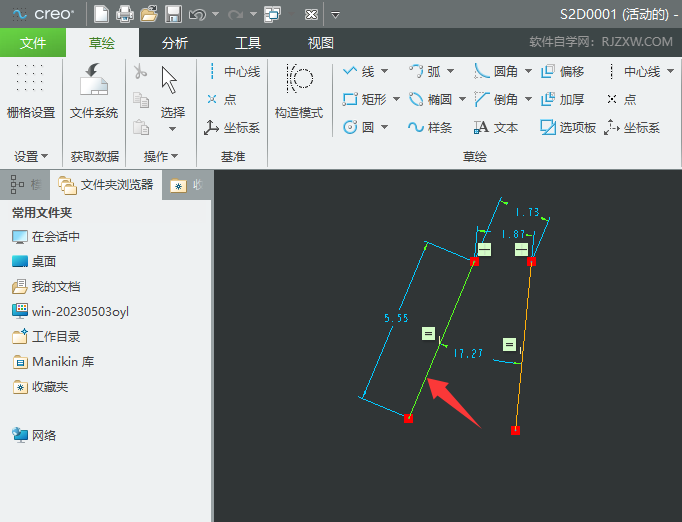Expand the Arc (弧) dropdown arrow

click(x=451, y=71)
